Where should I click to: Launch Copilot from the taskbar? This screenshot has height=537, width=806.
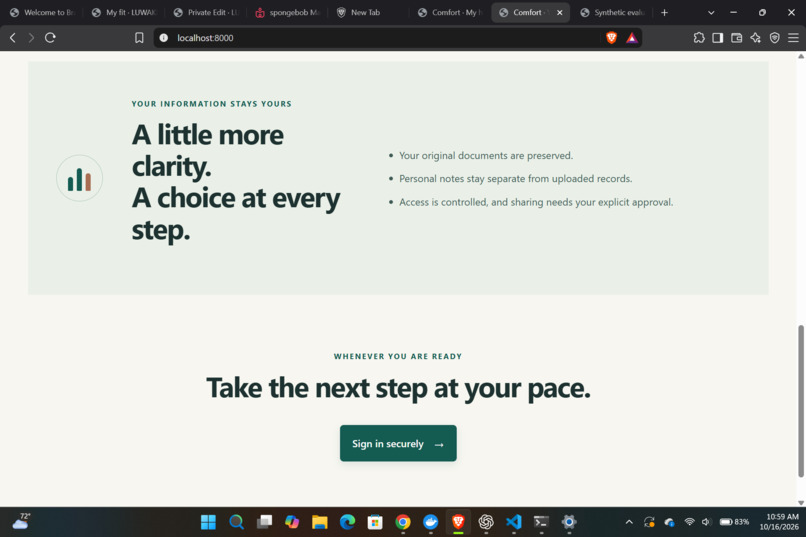292,522
